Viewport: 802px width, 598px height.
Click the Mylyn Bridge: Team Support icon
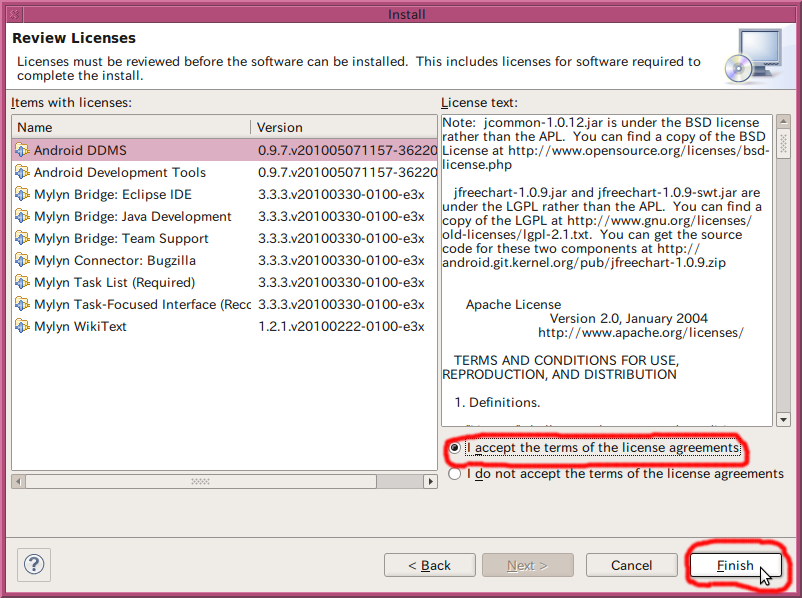[22, 238]
